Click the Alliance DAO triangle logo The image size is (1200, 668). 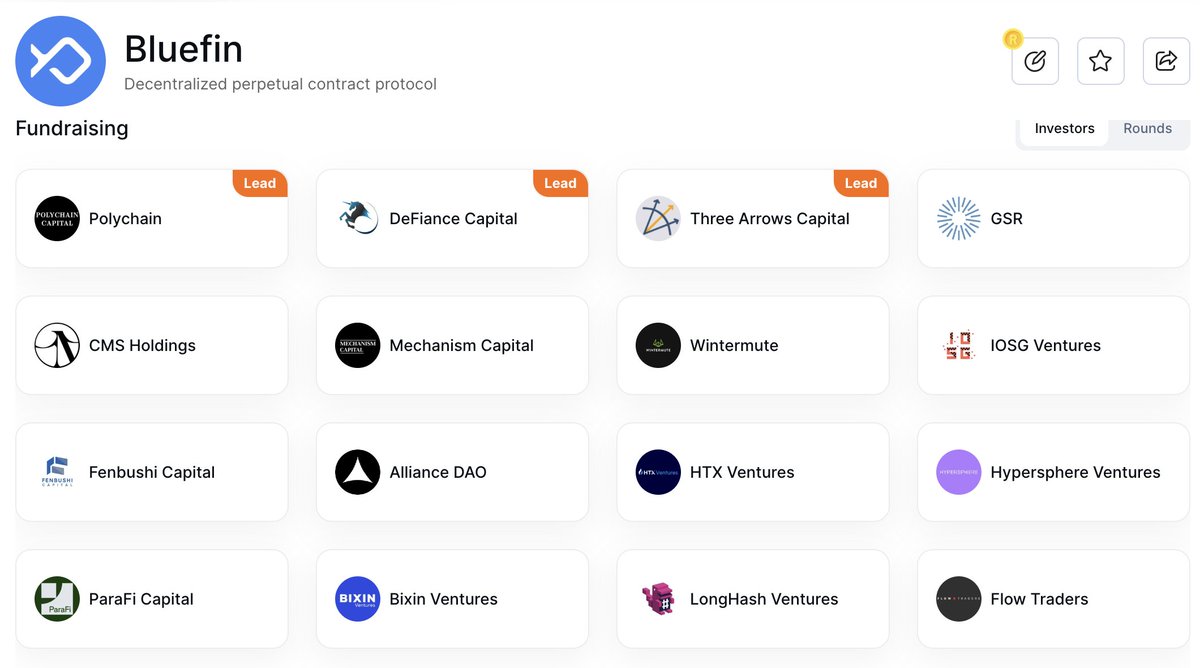coord(358,472)
